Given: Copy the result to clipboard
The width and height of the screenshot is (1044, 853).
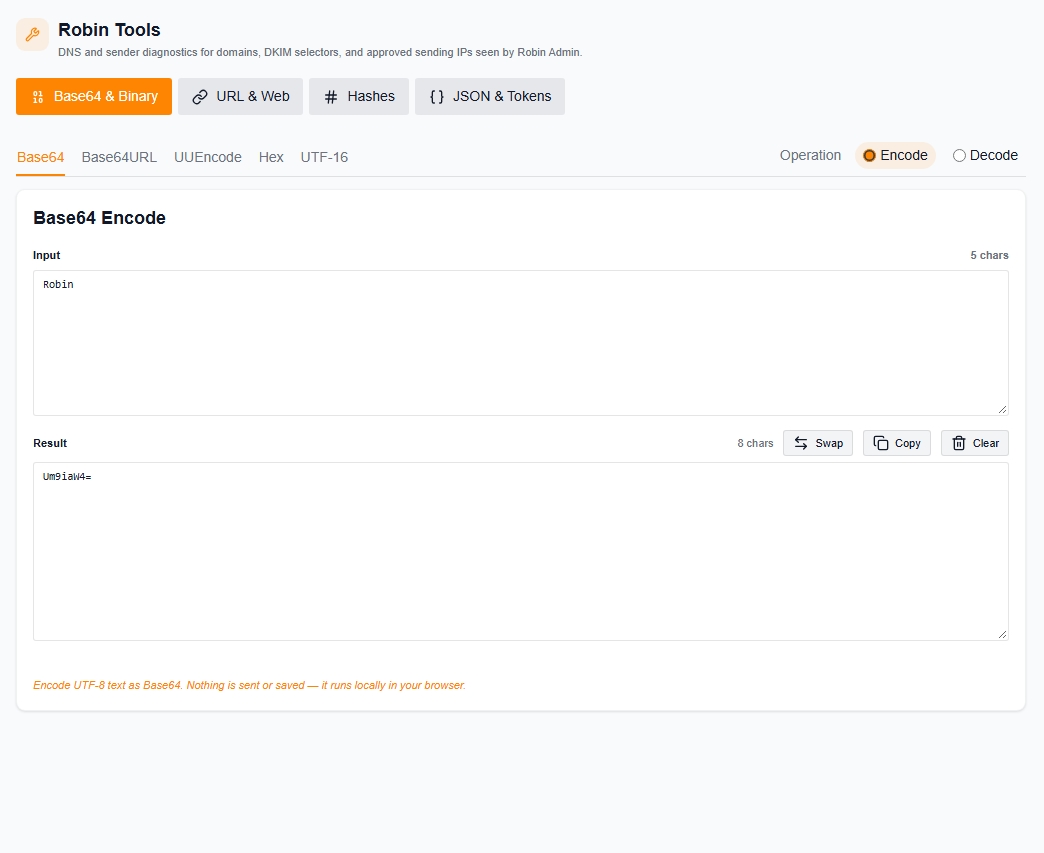Looking at the screenshot, I should click(x=897, y=443).
